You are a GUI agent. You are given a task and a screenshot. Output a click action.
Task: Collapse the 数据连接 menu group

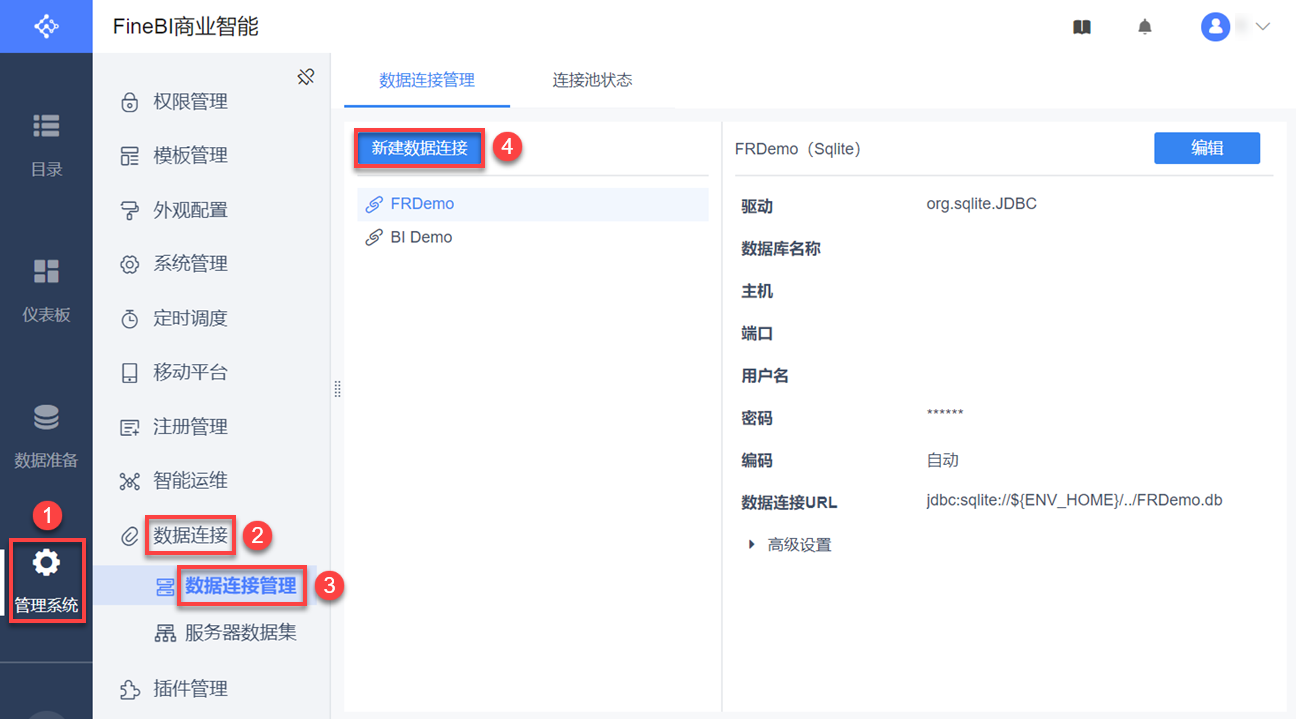click(190, 536)
